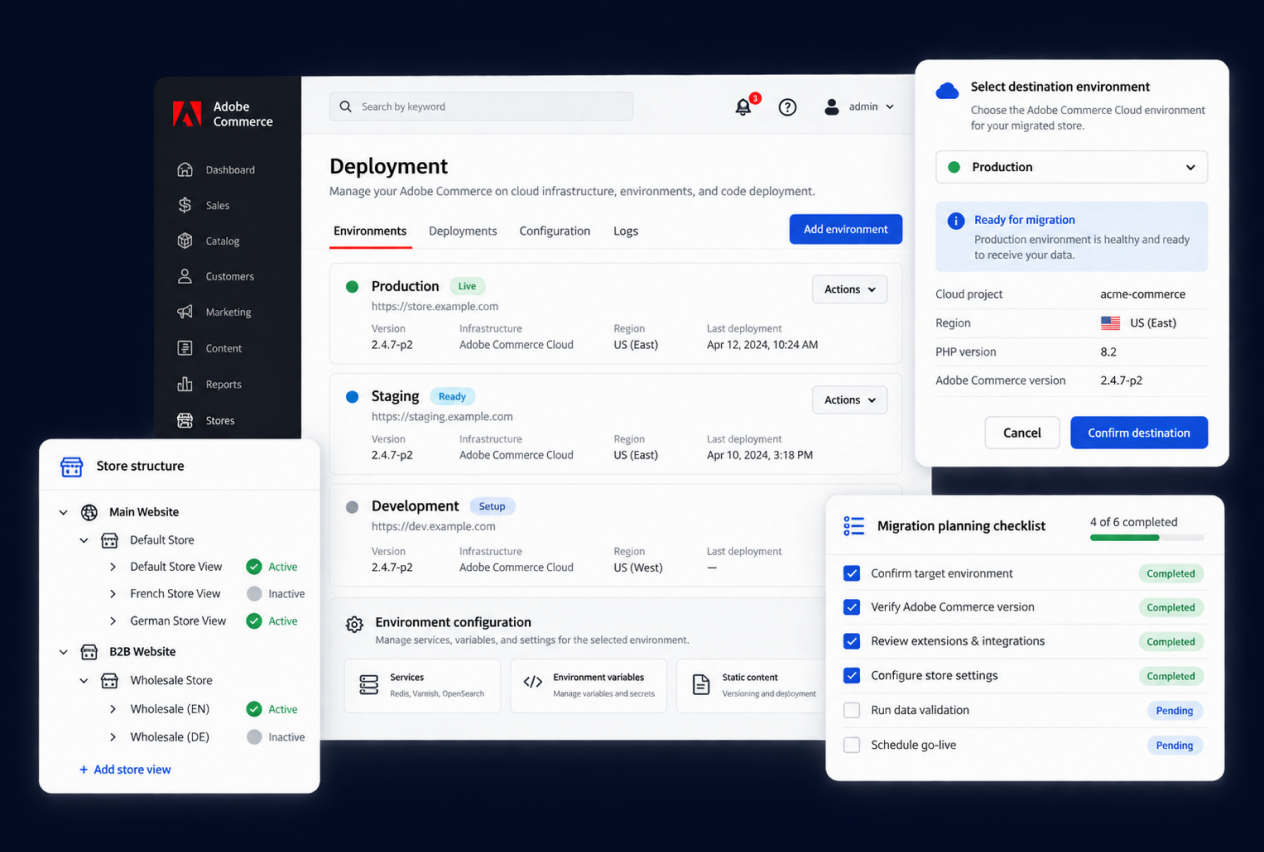Click the Search by keyword field
This screenshot has width=1264, height=852.
pos(481,107)
